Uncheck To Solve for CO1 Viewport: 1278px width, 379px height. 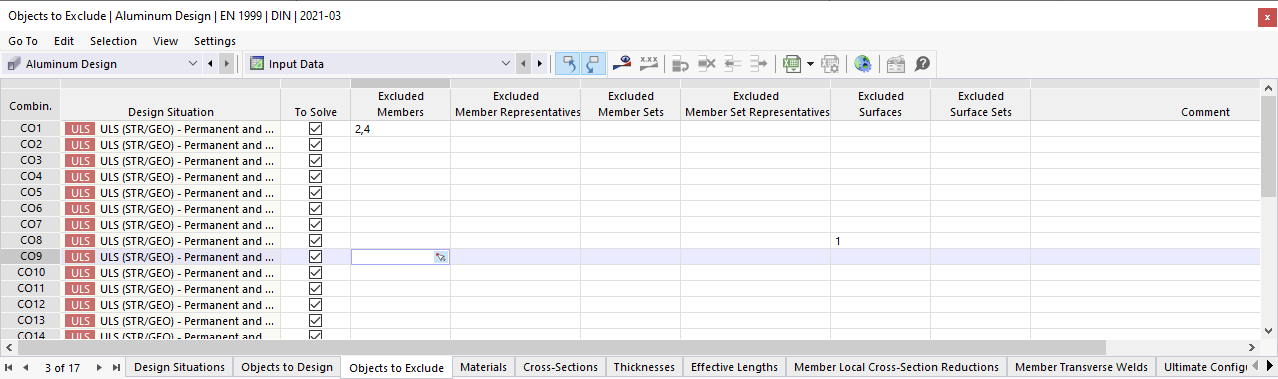[316, 129]
